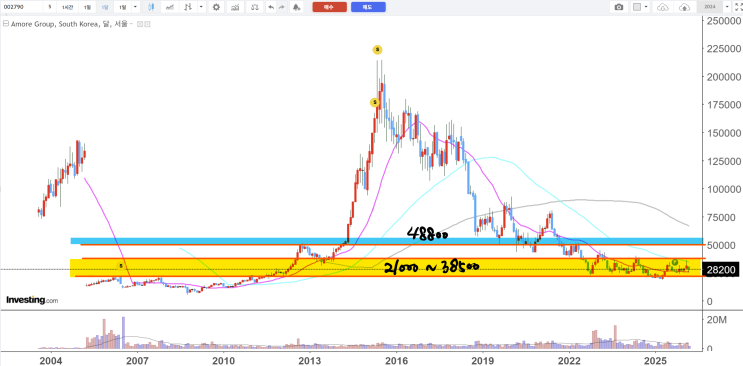Click the balance scale compare icon
Viewport: 743px width, 366px height.
[x=255, y=7]
